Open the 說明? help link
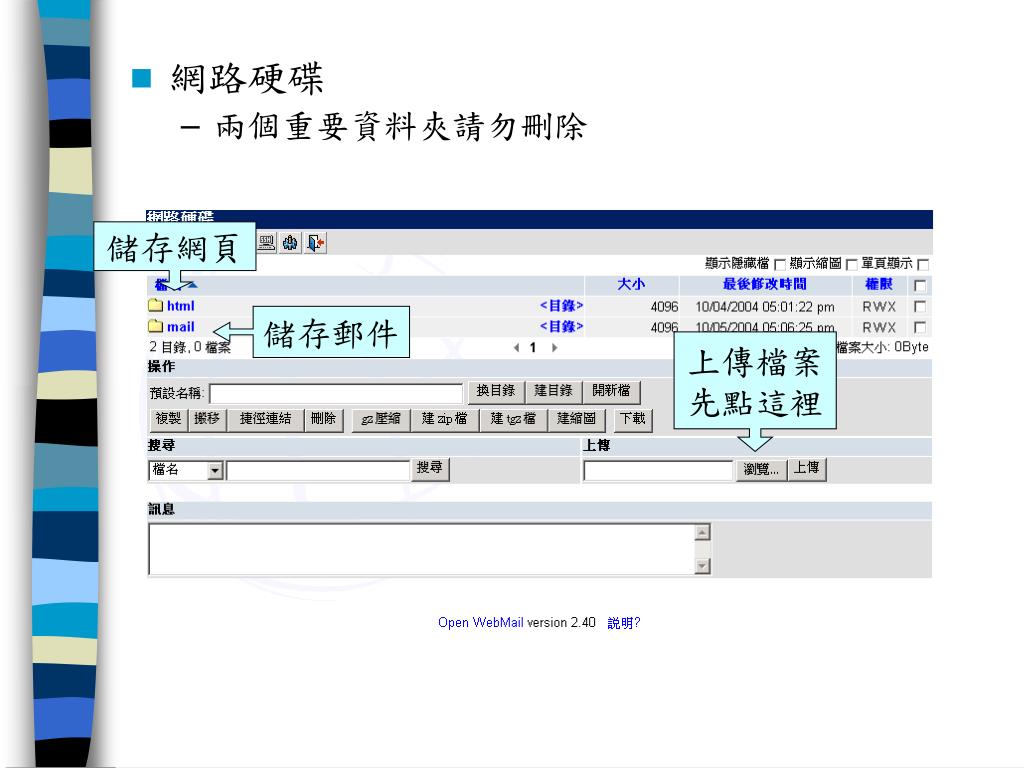1024x768 pixels. point(624,623)
